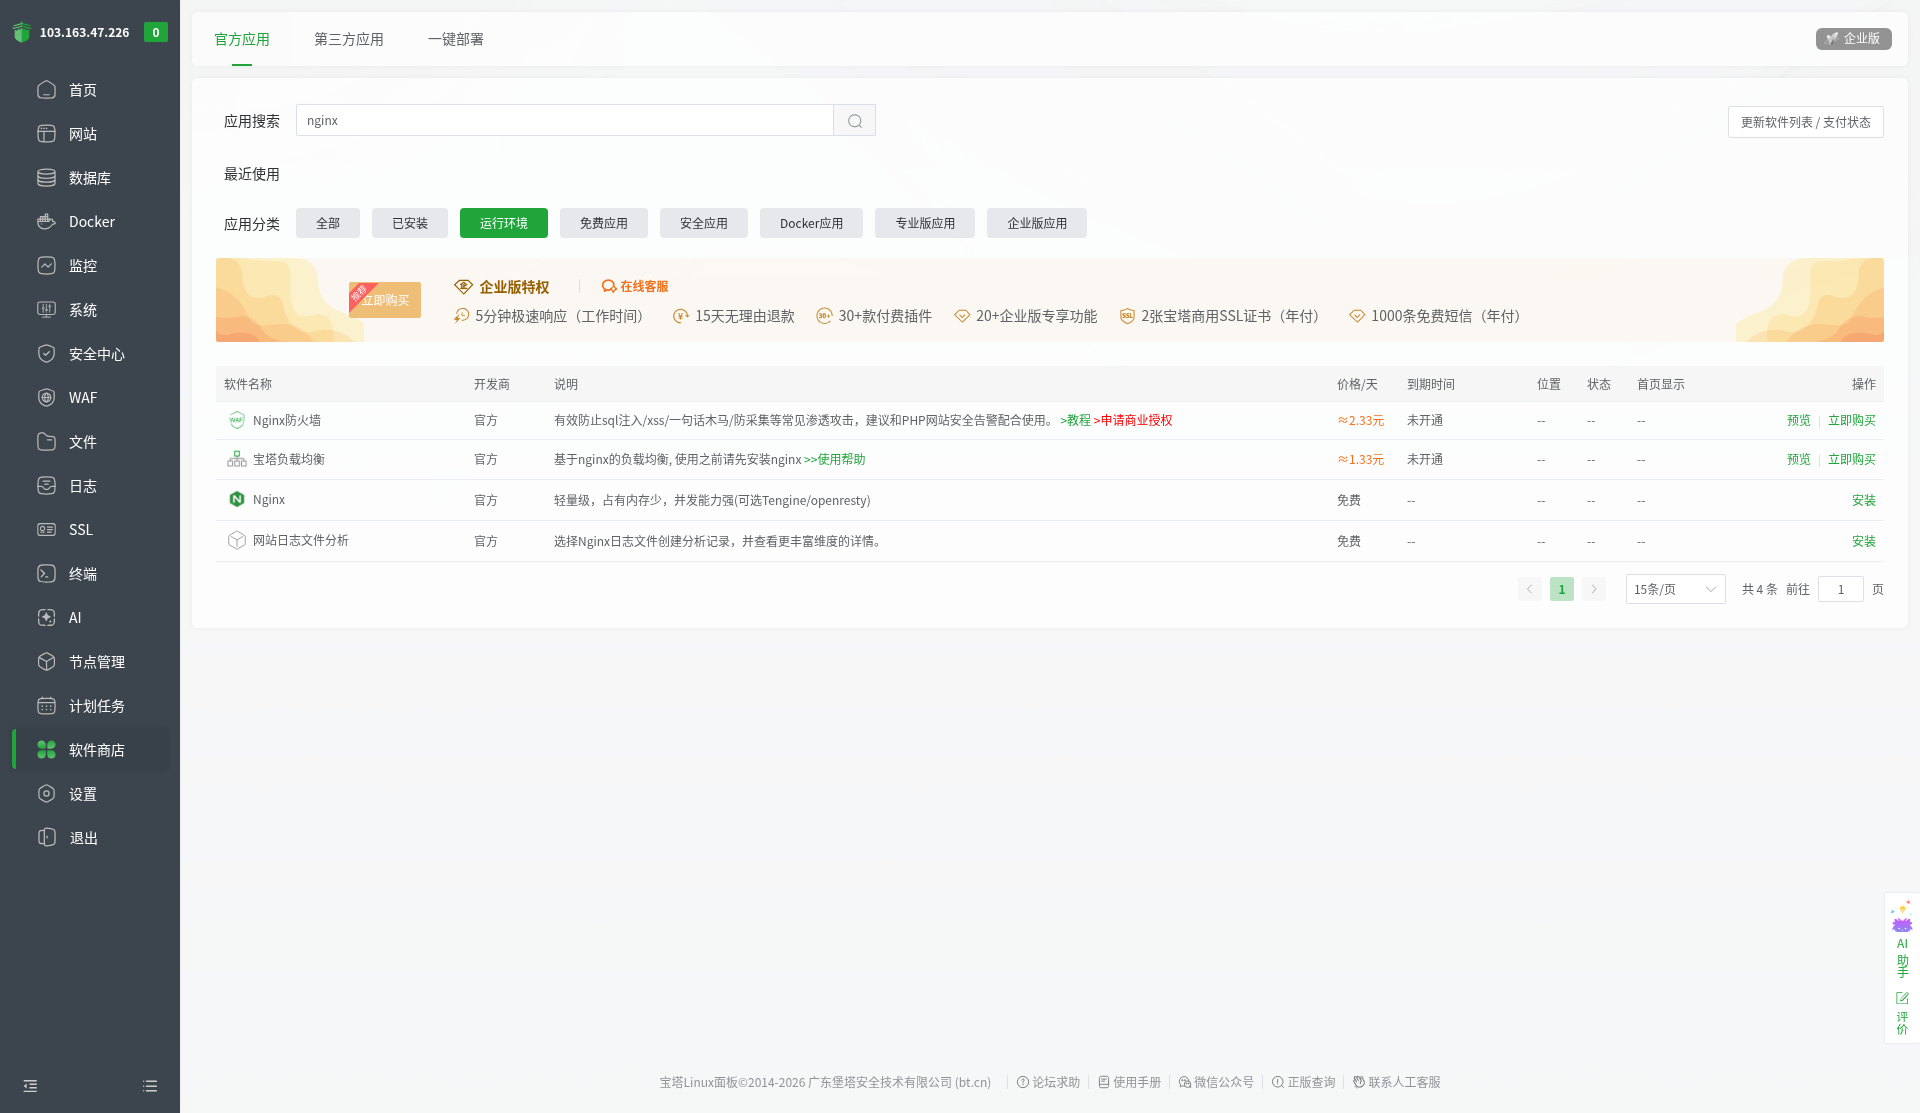Click the page number jump field
This screenshot has height=1113, width=1920.
(x=1841, y=590)
